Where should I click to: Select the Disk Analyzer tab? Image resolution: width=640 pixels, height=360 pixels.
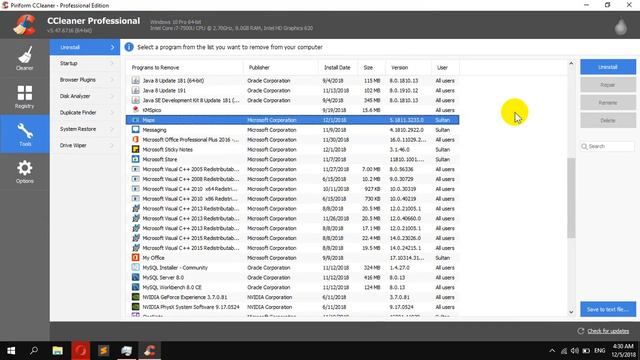point(85,96)
